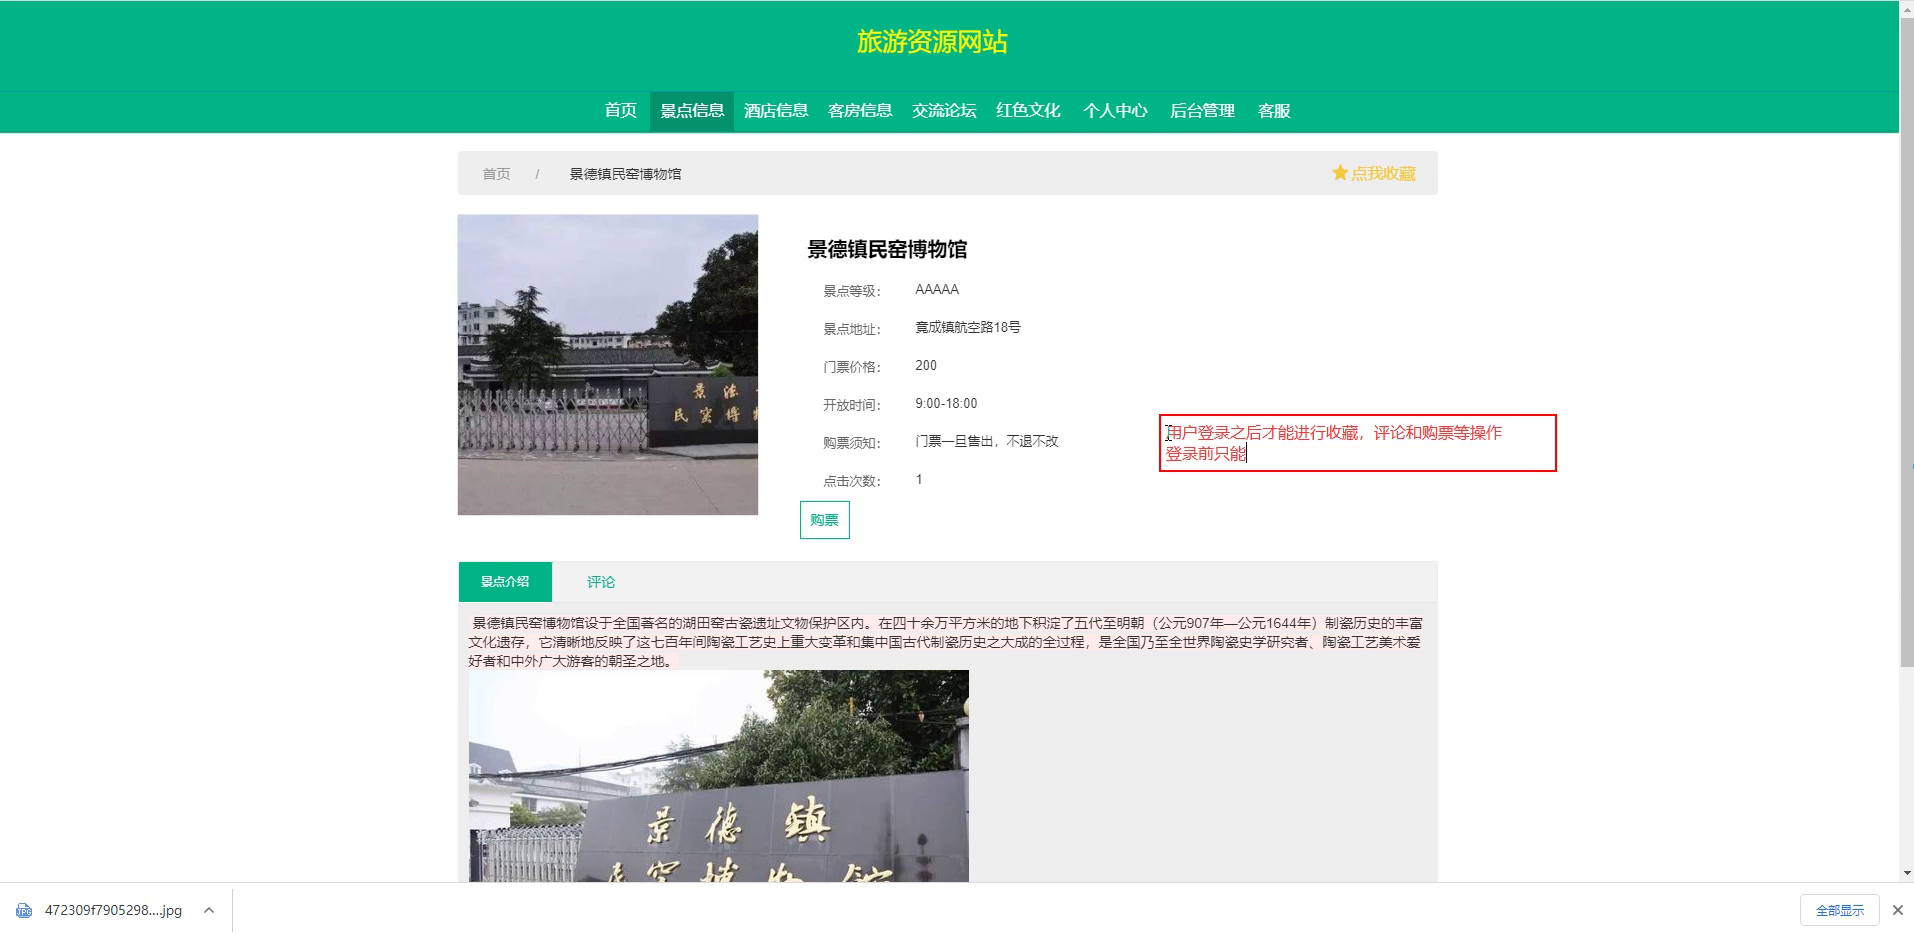Click the heading 景德镇民窑博物馆
1914x934 pixels.
[887, 249]
